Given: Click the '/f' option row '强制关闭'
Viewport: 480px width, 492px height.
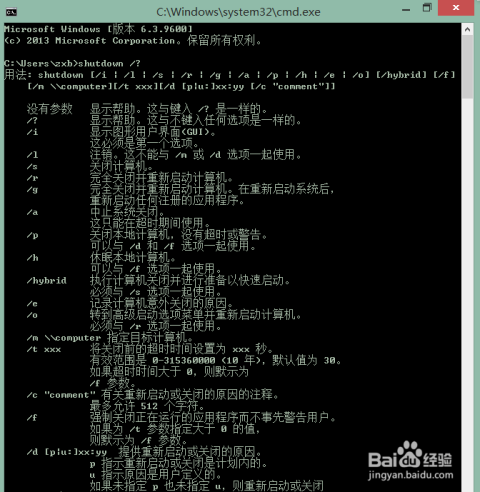Looking at the screenshot, I should click(181, 417).
